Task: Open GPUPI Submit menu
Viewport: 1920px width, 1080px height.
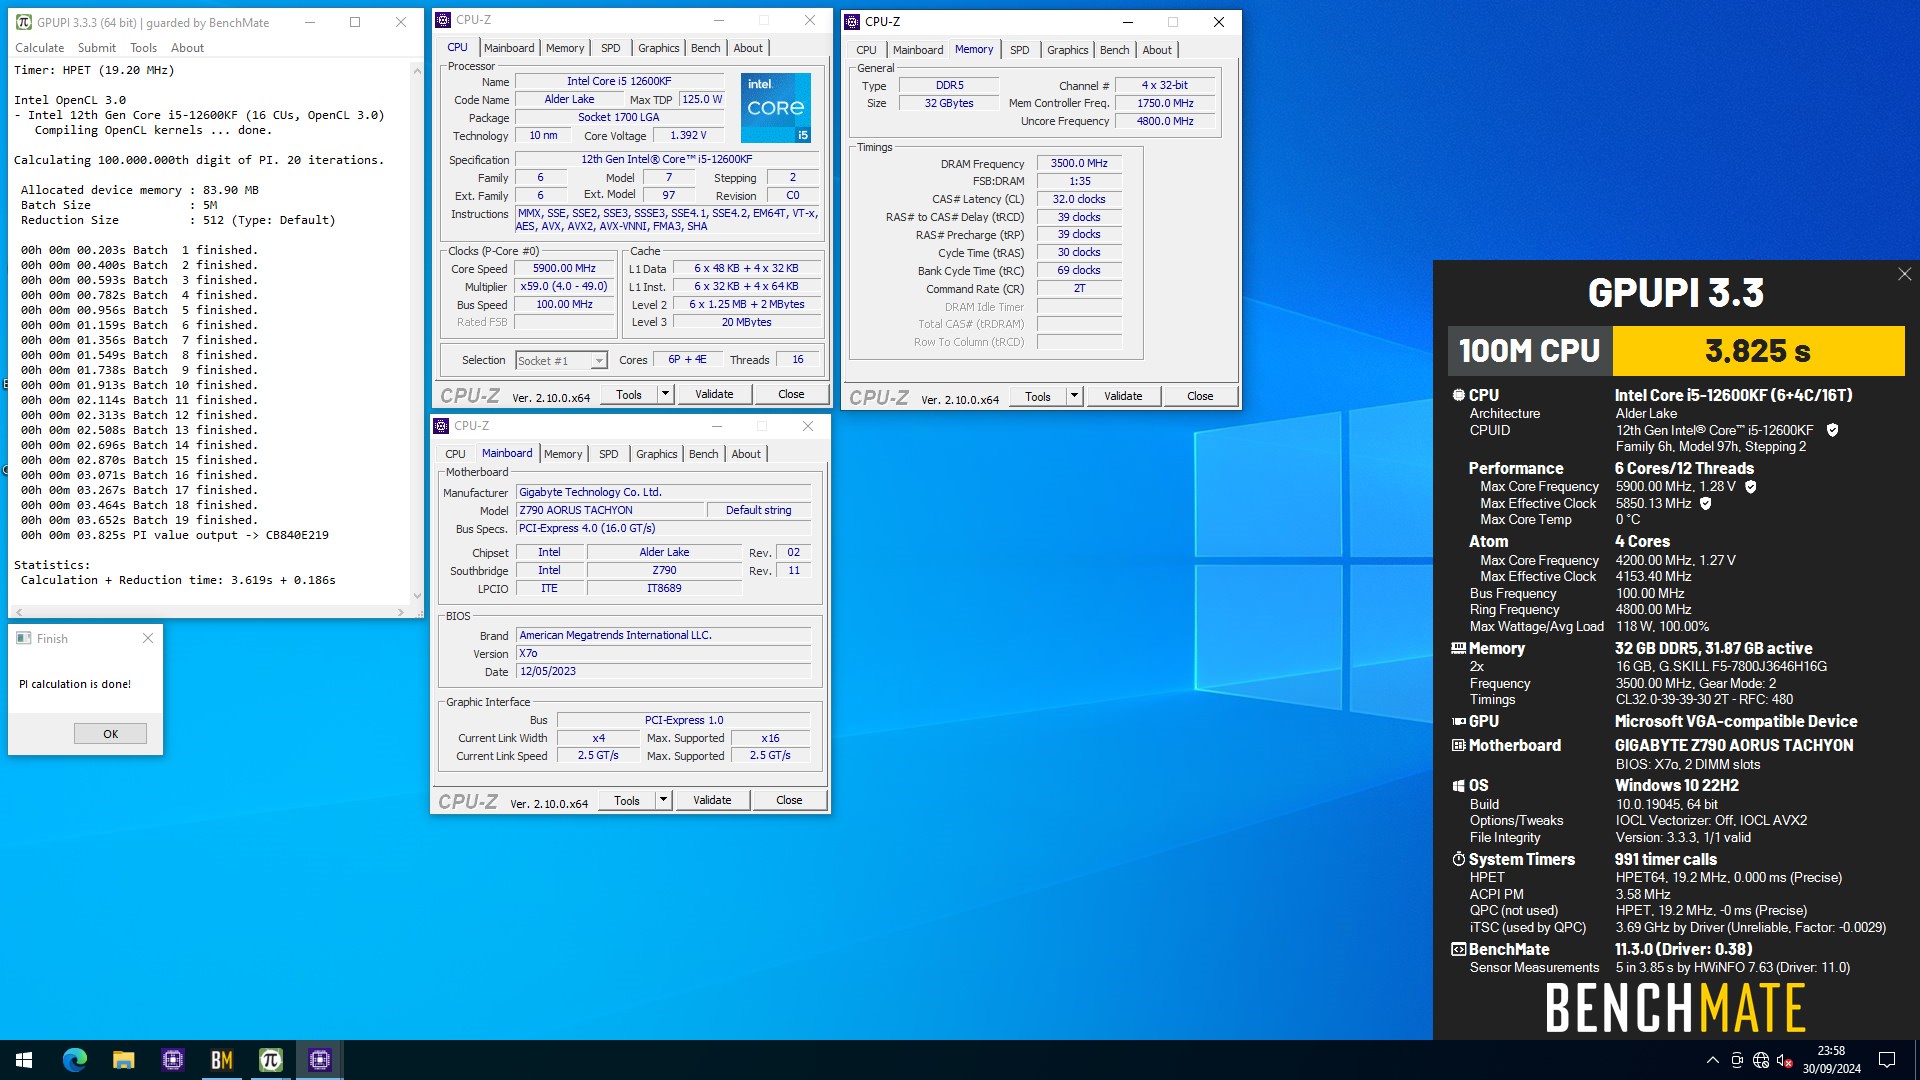Action: point(97,48)
